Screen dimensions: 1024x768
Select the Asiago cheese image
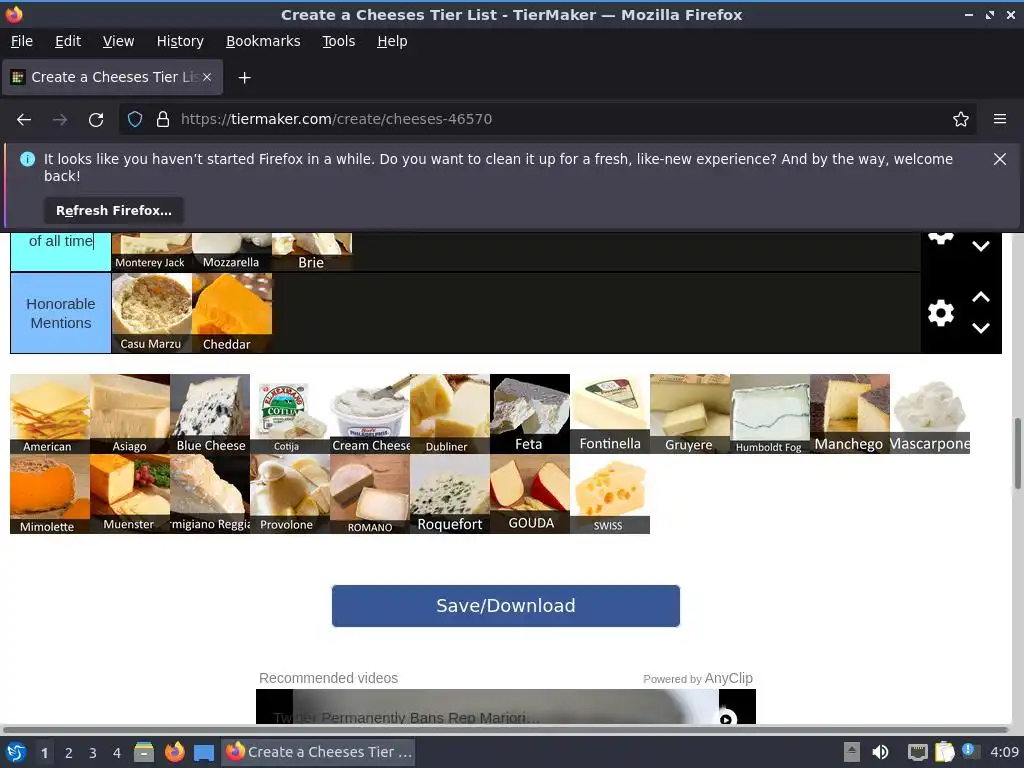(130, 414)
